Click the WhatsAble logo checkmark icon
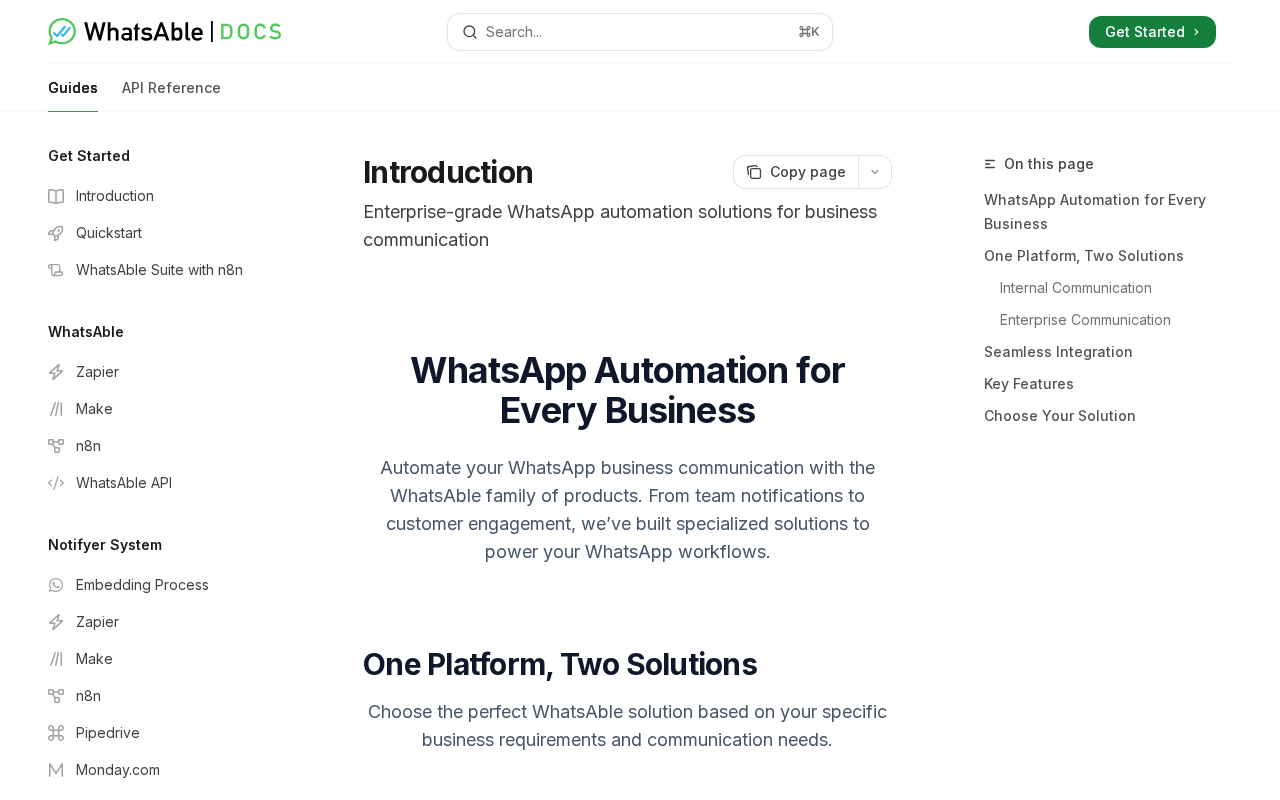The width and height of the screenshot is (1280, 800). click(62, 32)
